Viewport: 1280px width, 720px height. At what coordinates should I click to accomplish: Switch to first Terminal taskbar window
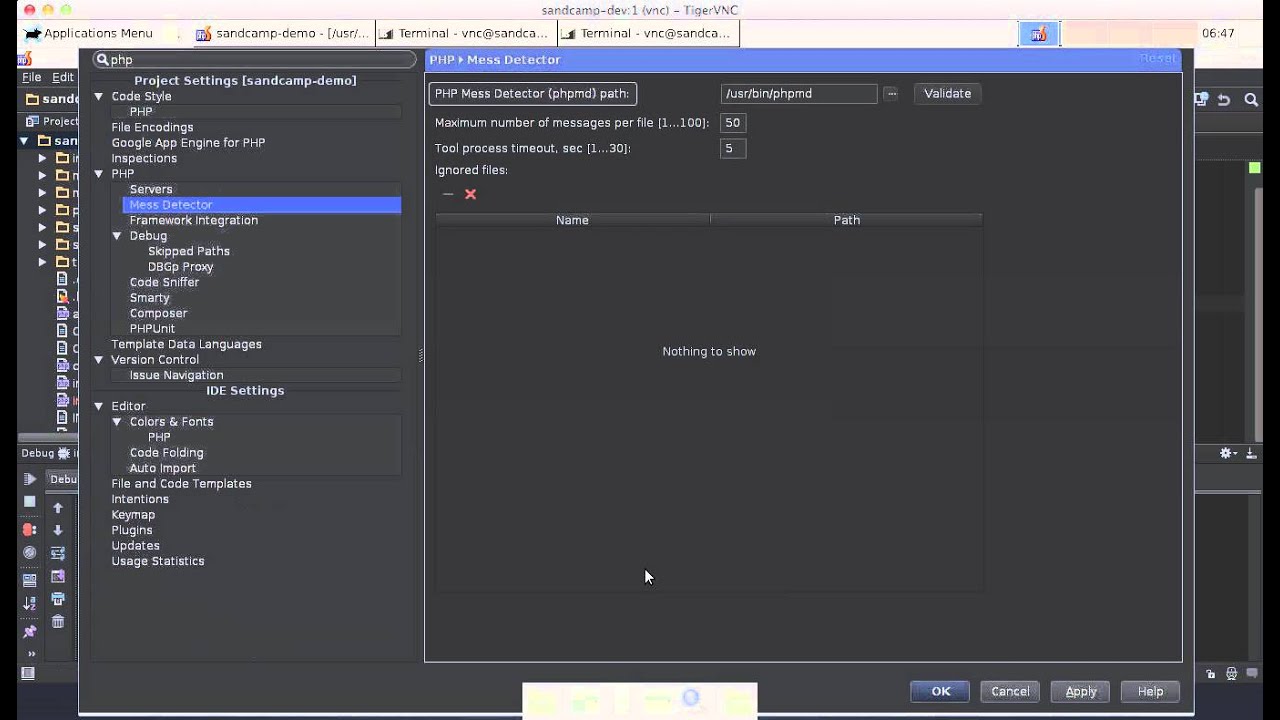(x=465, y=33)
